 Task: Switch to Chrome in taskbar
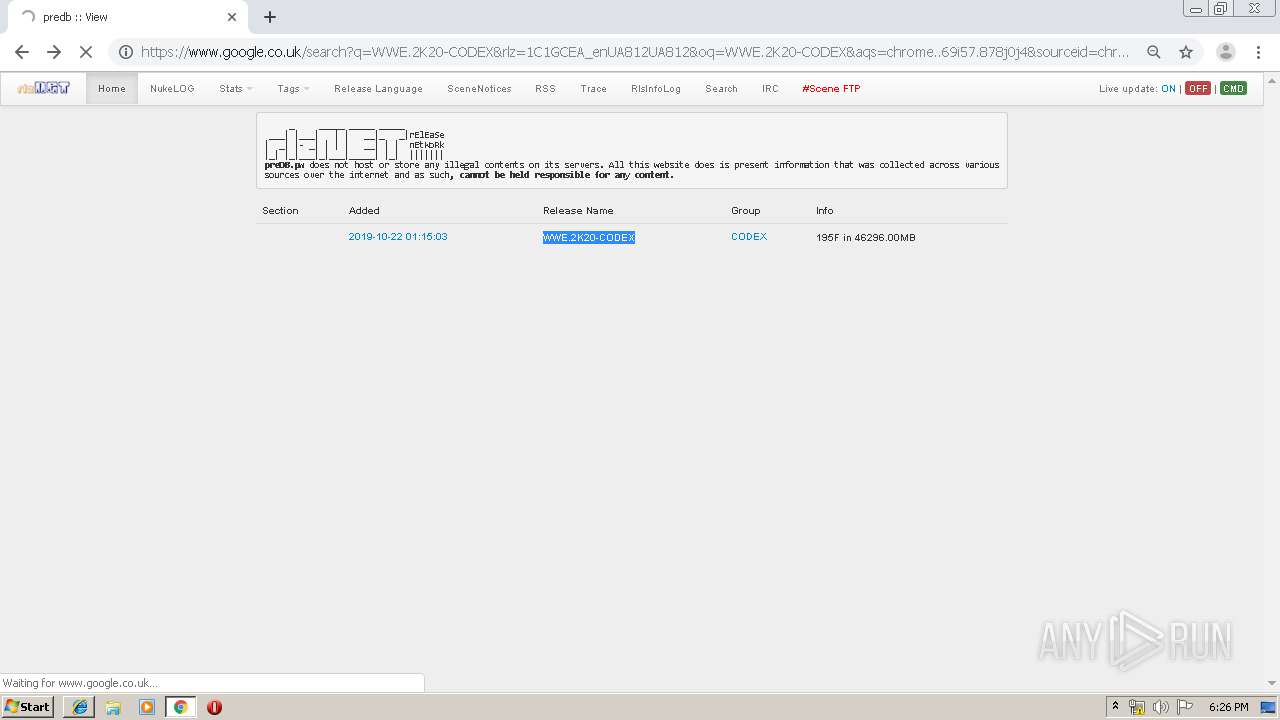point(180,707)
